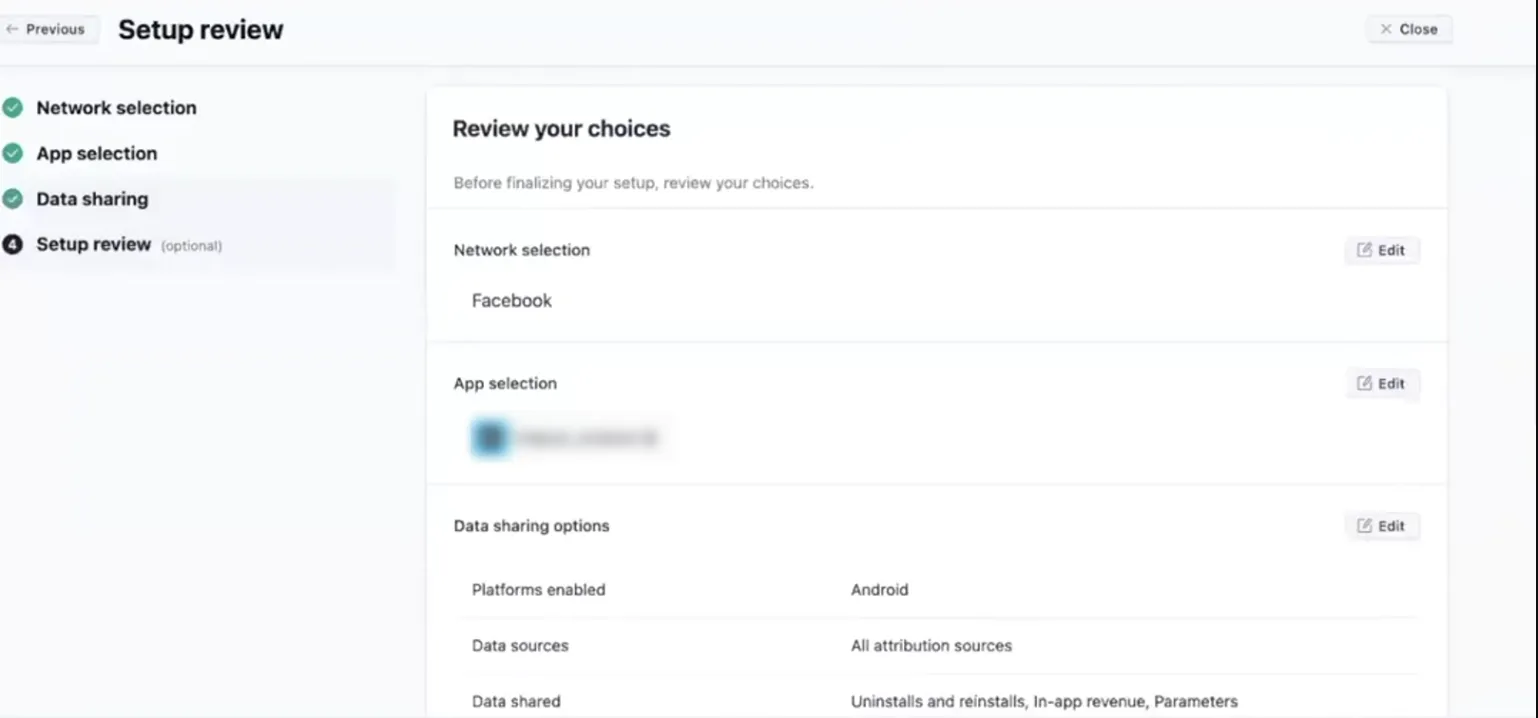The height and width of the screenshot is (718, 1538).
Task: Edit the Data sharing options section
Action: tap(1382, 526)
